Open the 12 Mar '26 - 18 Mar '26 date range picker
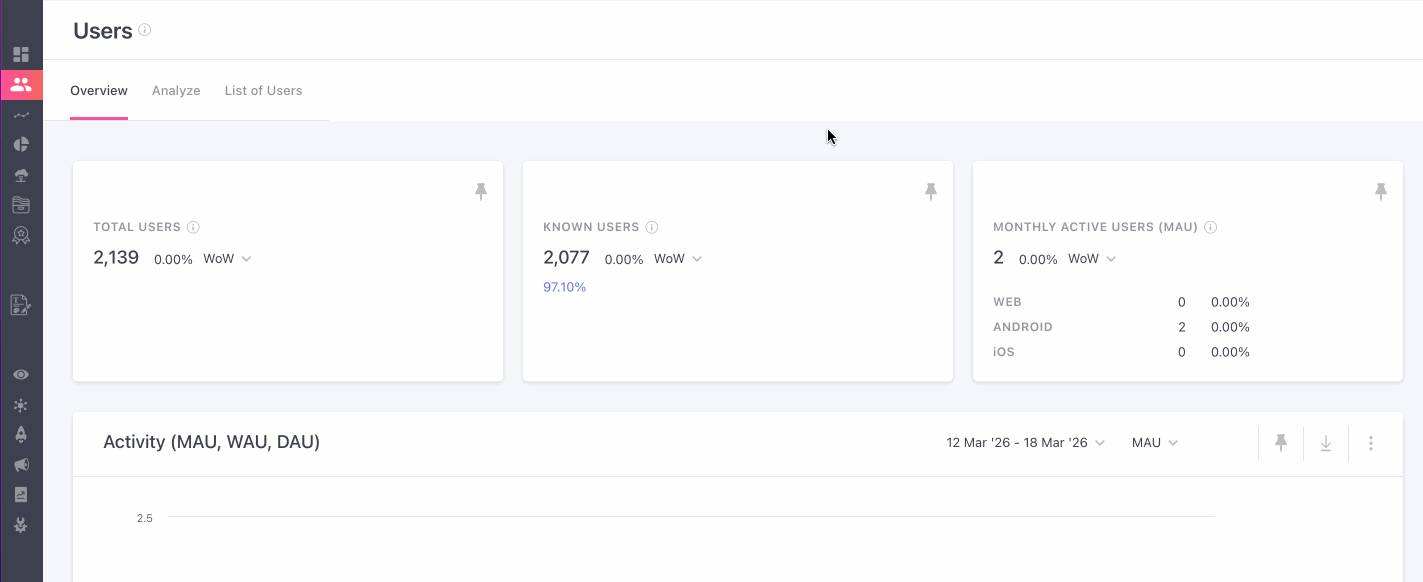The width and height of the screenshot is (1423, 582). pyautogui.click(x=1026, y=443)
